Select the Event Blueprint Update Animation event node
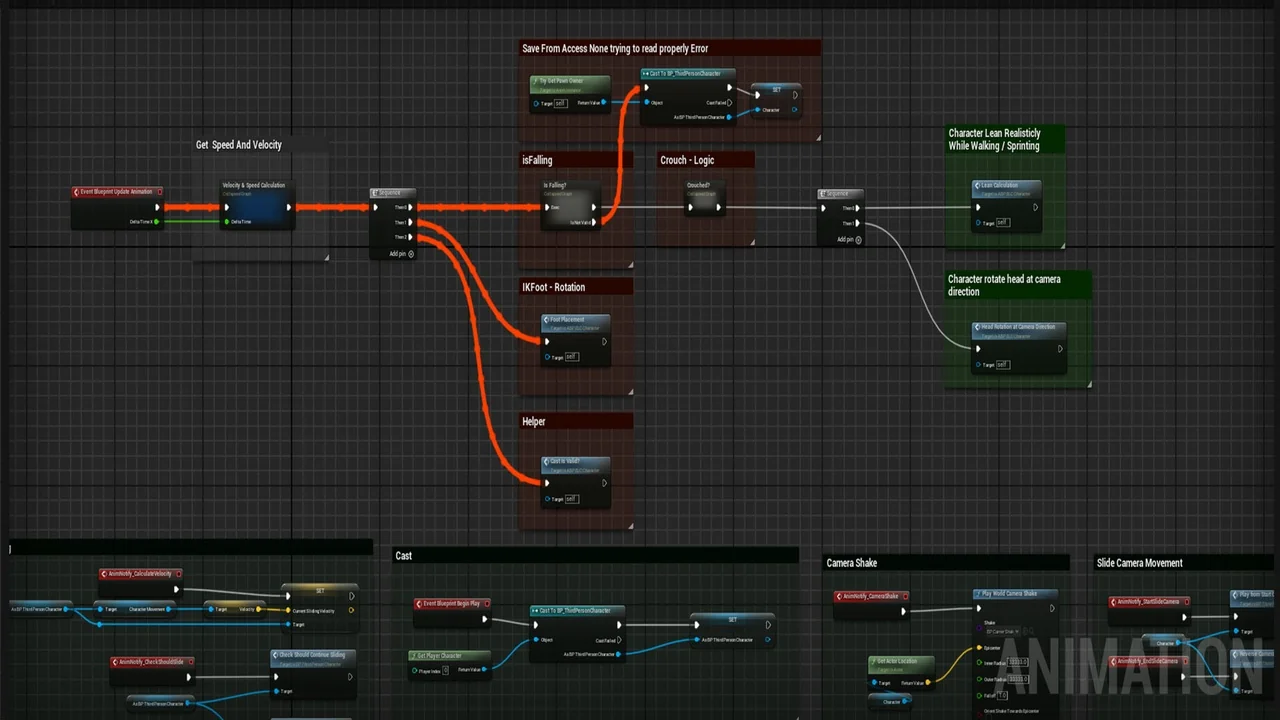Viewport: 1280px width, 720px height. point(115,191)
